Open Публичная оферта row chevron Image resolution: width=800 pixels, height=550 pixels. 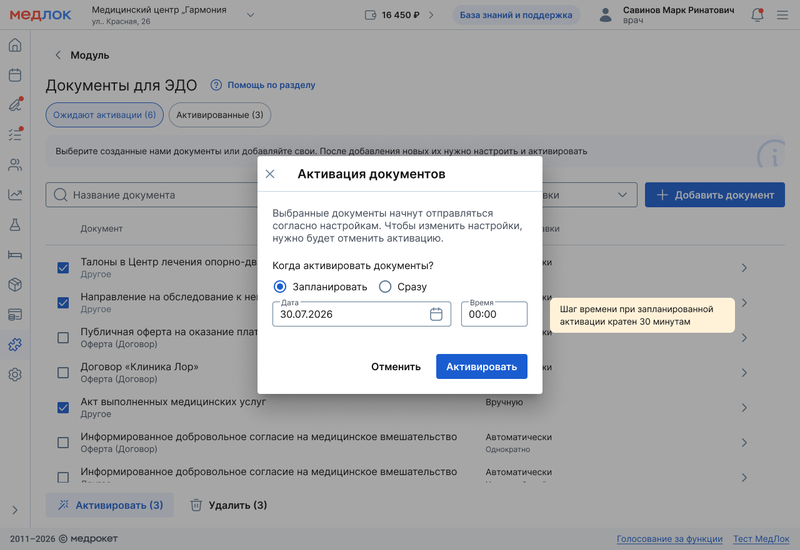(744, 338)
